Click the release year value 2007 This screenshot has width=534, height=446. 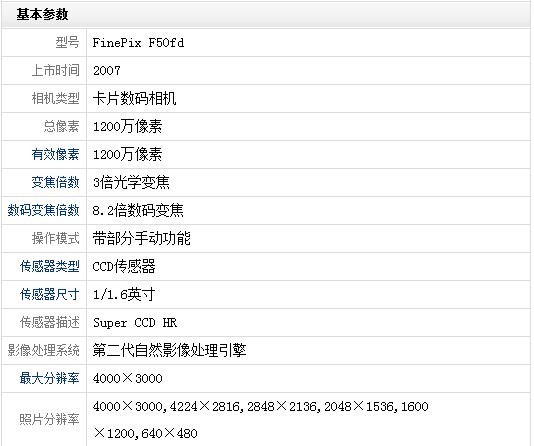tap(107, 71)
